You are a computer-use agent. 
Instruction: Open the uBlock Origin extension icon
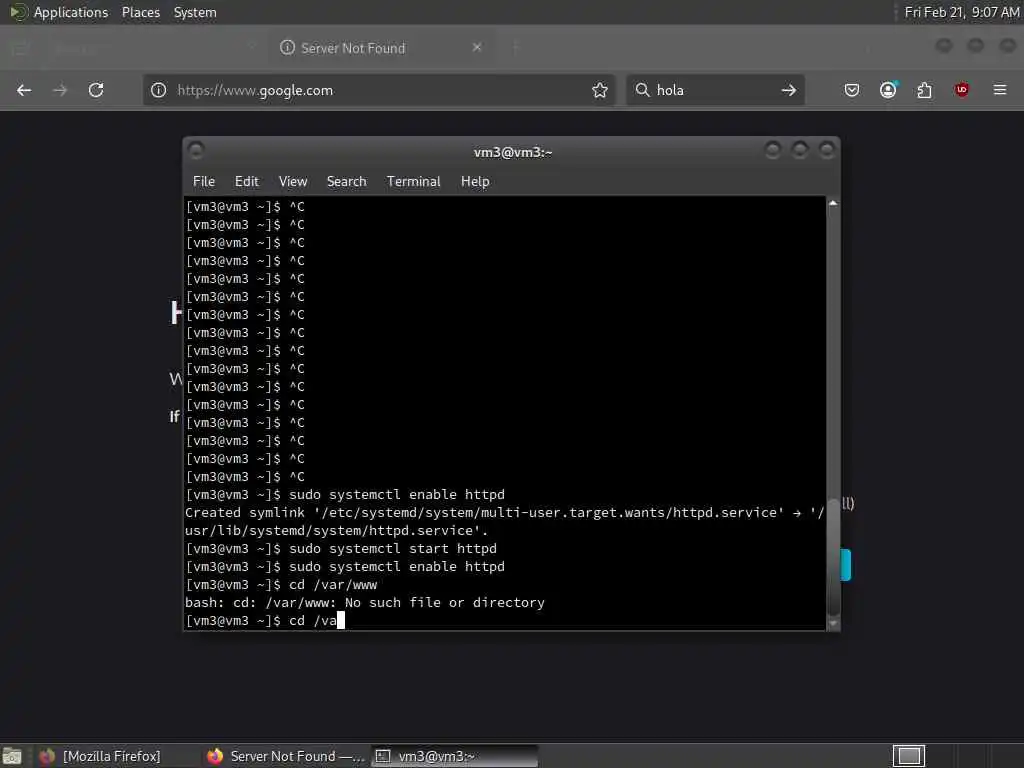(x=961, y=90)
